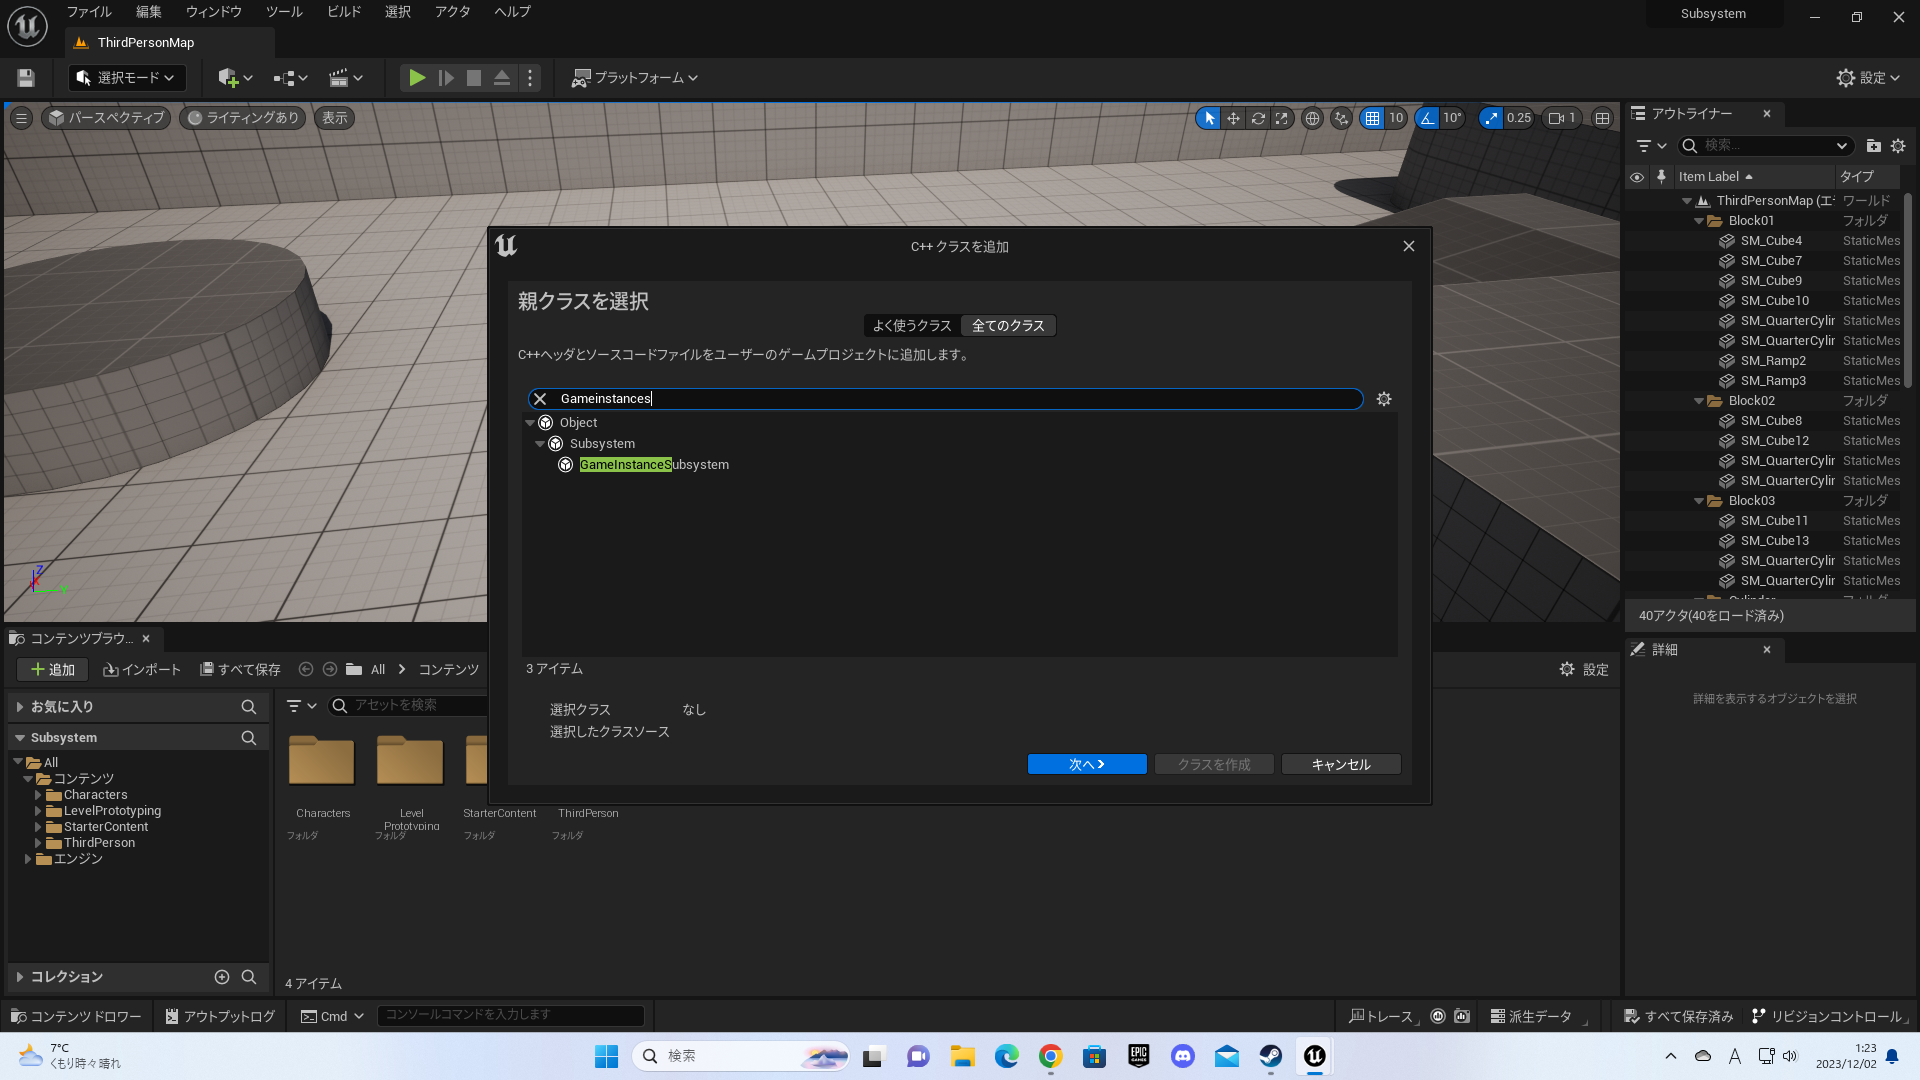Collapse the Subsystem class tree node

540,444
